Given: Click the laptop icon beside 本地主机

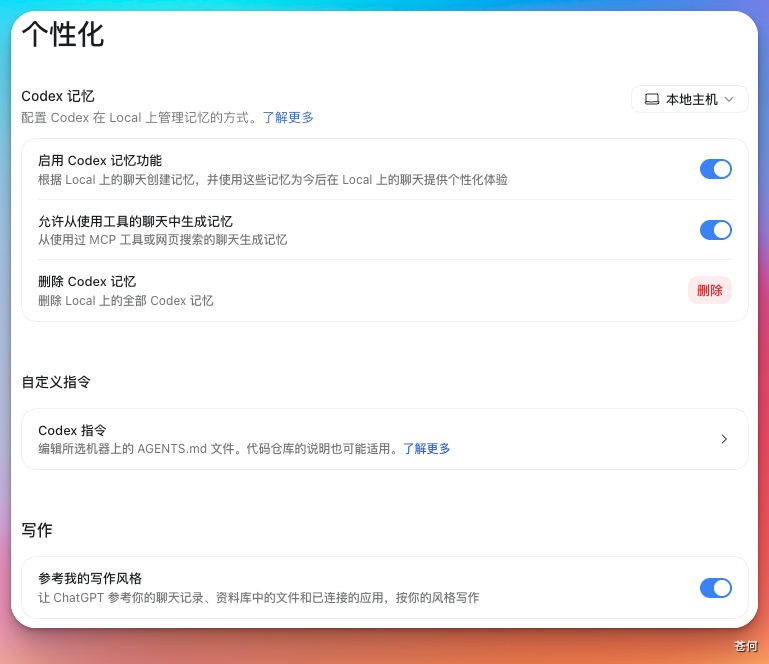Looking at the screenshot, I should [x=651, y=100].
